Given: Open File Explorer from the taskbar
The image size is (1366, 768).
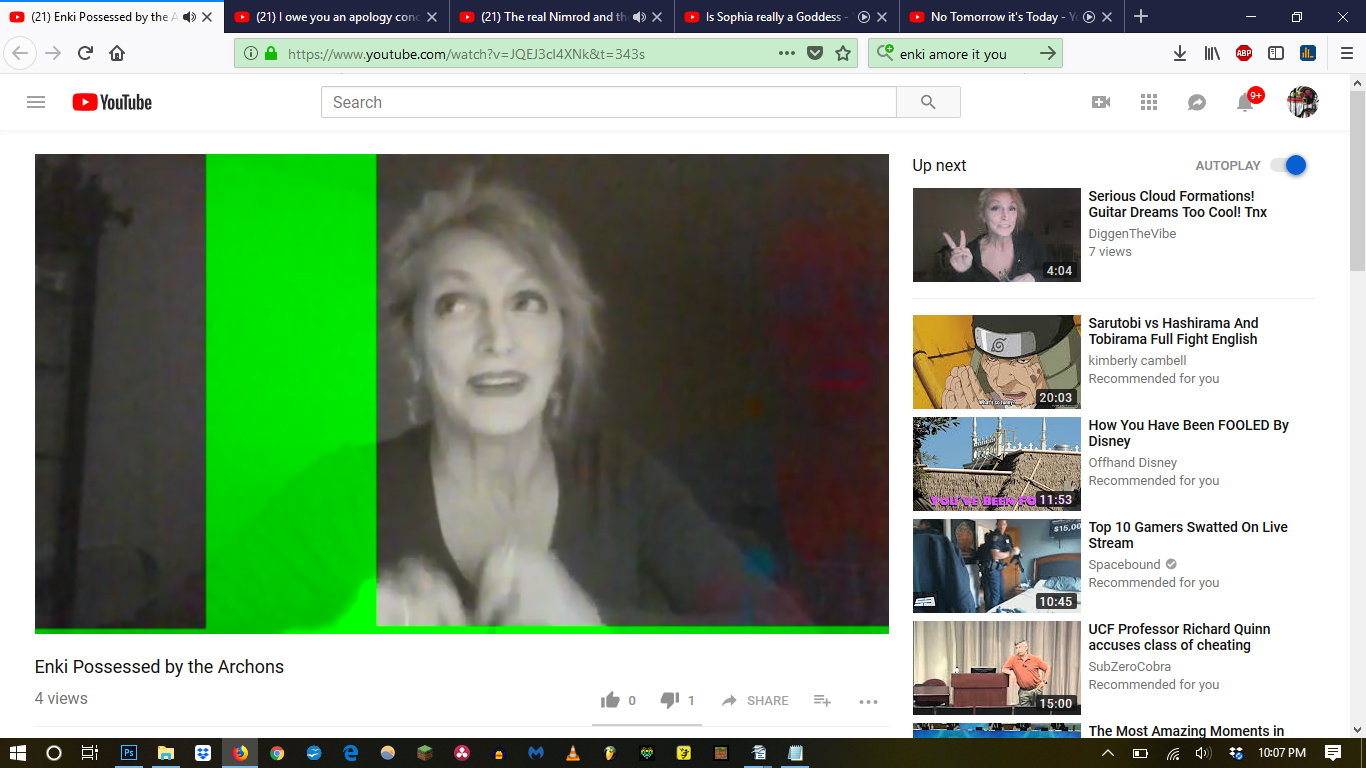Looking at the screenshot, I should pos(166,753).
